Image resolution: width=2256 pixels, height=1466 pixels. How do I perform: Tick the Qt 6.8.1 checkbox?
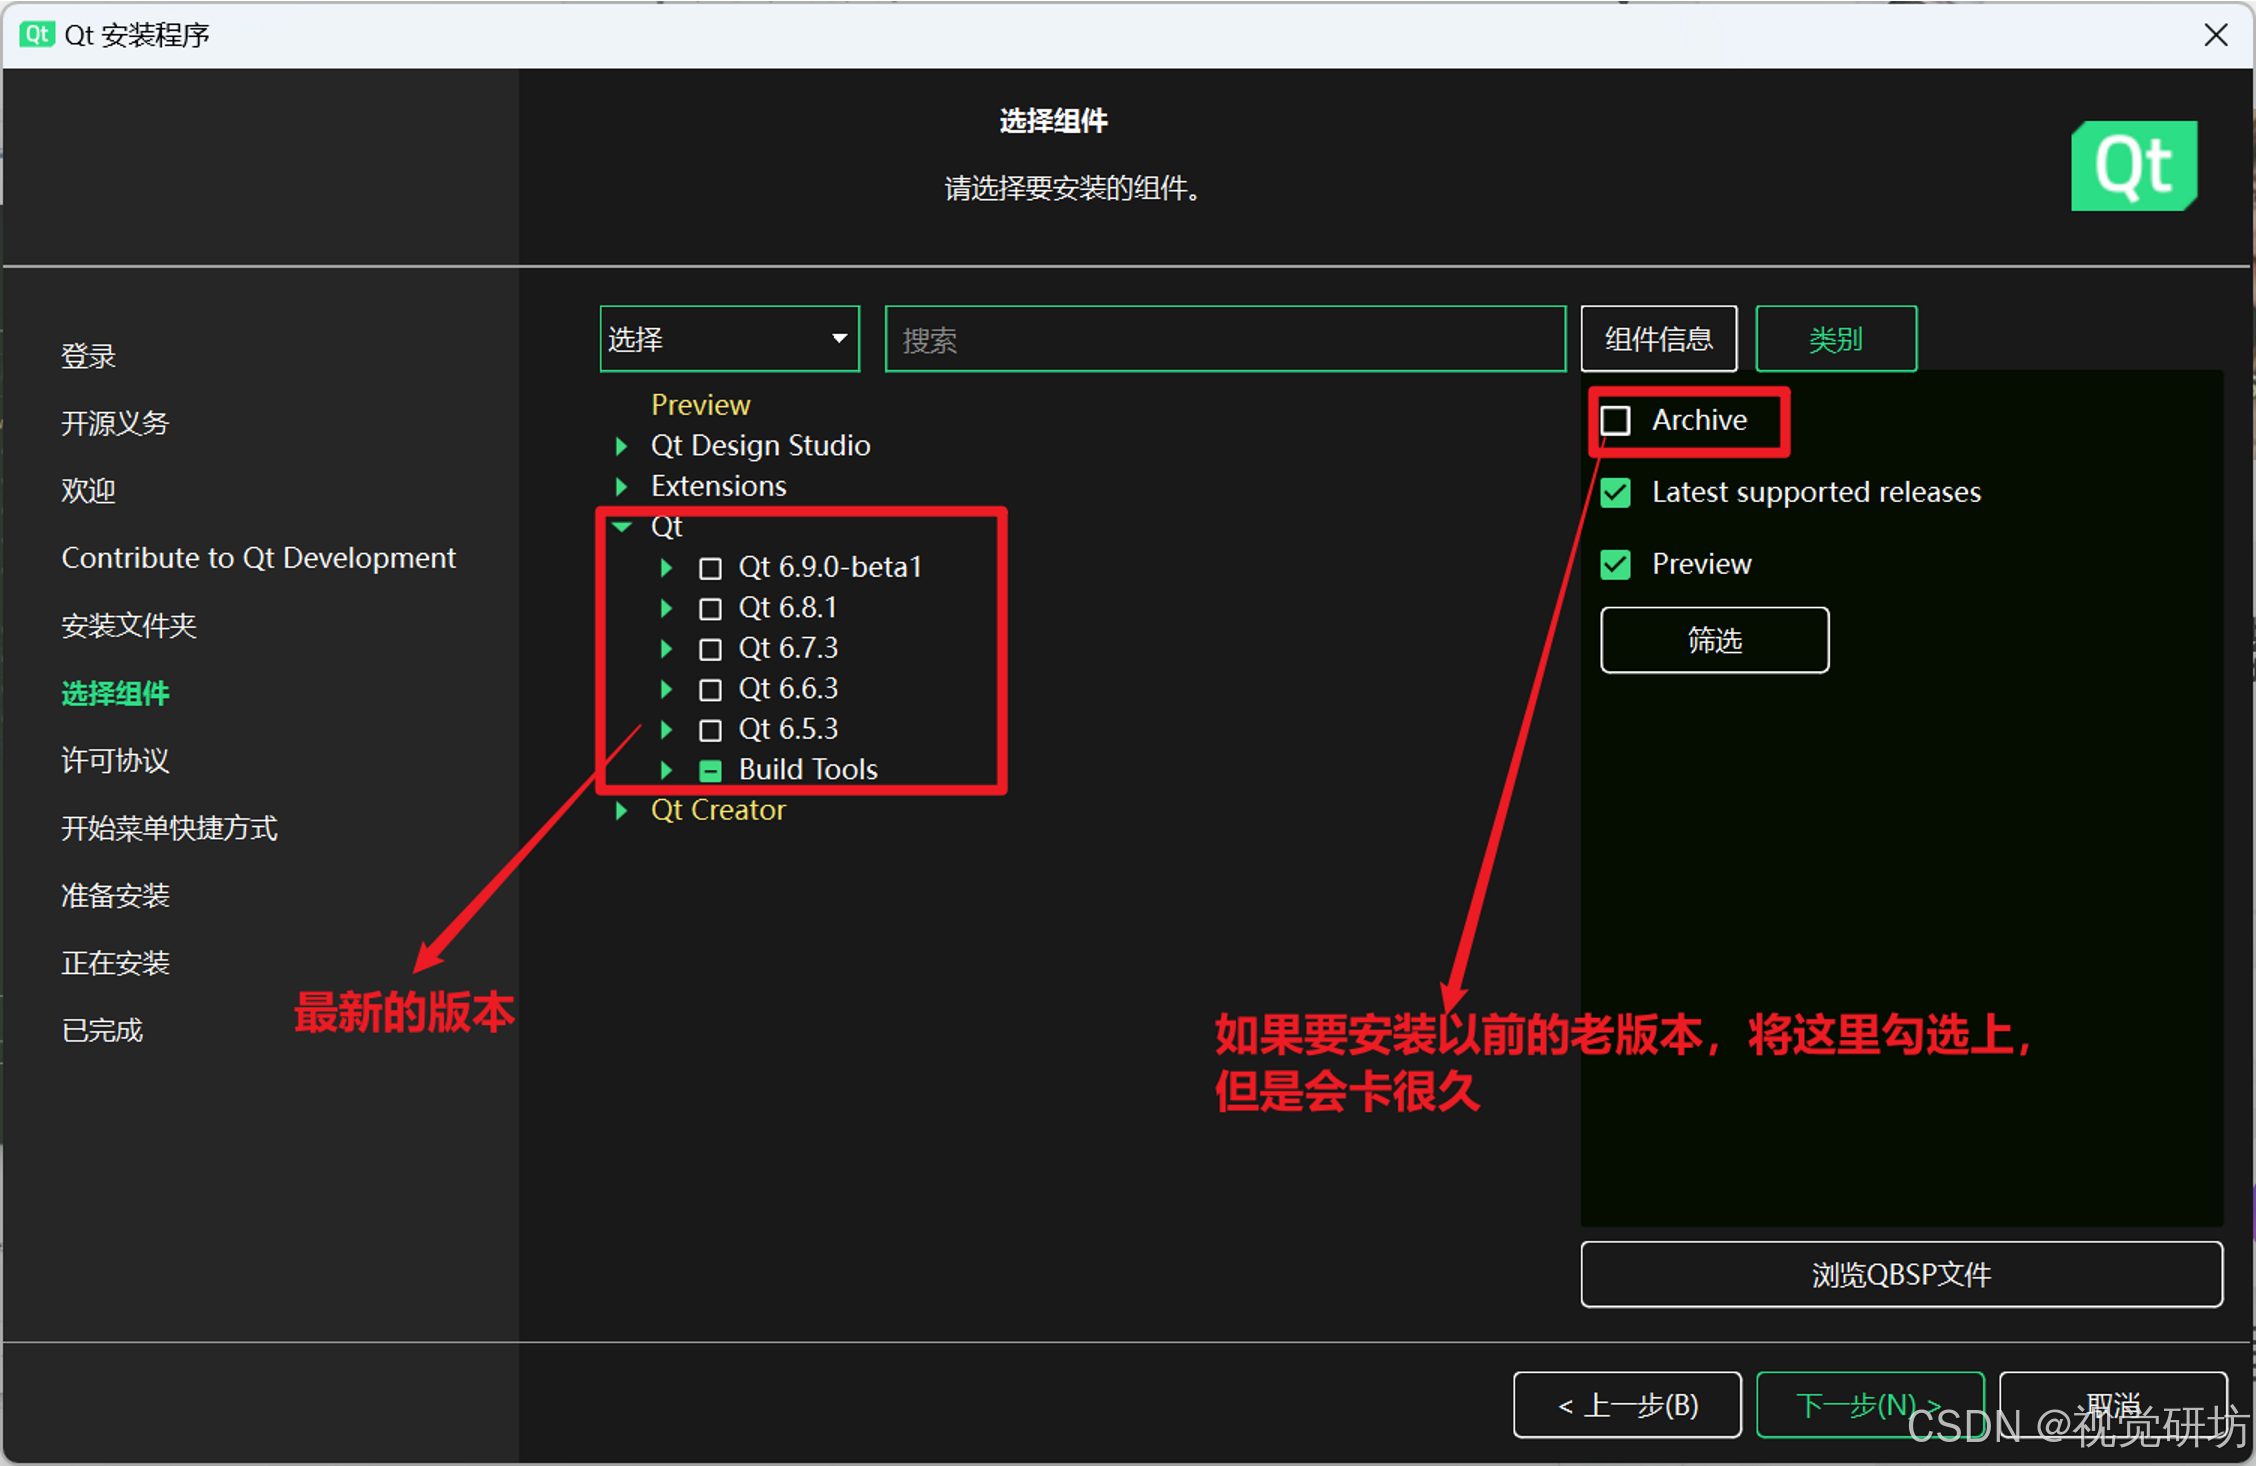pyautogui.click(x=710, y=608)
